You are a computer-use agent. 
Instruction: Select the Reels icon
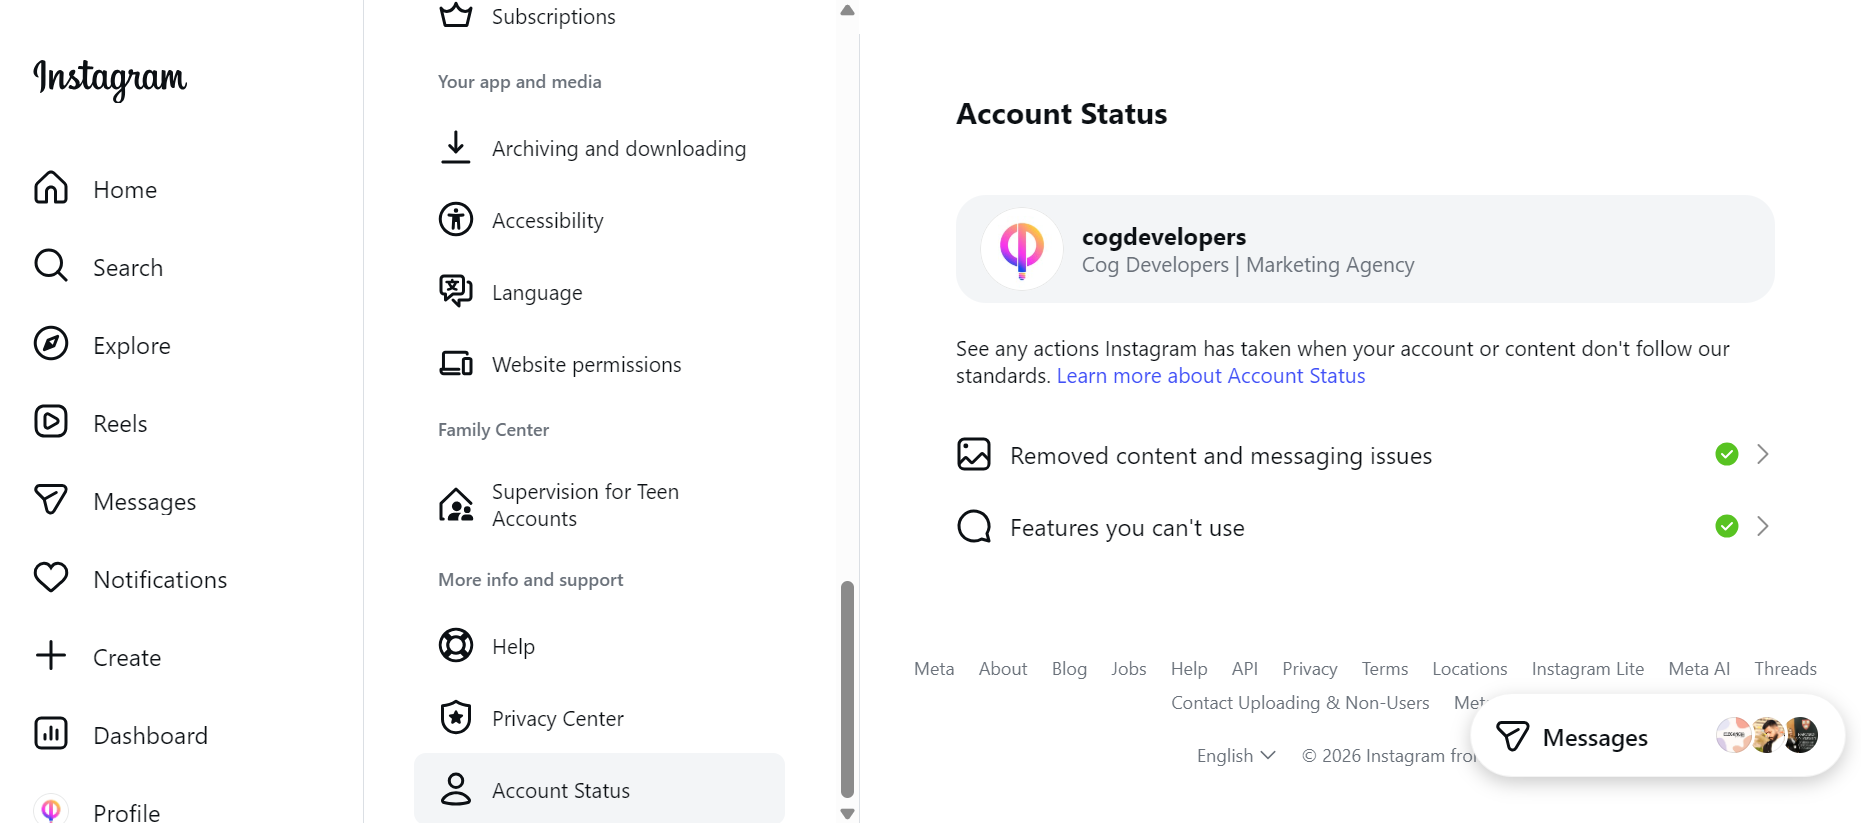pyautogui.click(x=119, y=422)
